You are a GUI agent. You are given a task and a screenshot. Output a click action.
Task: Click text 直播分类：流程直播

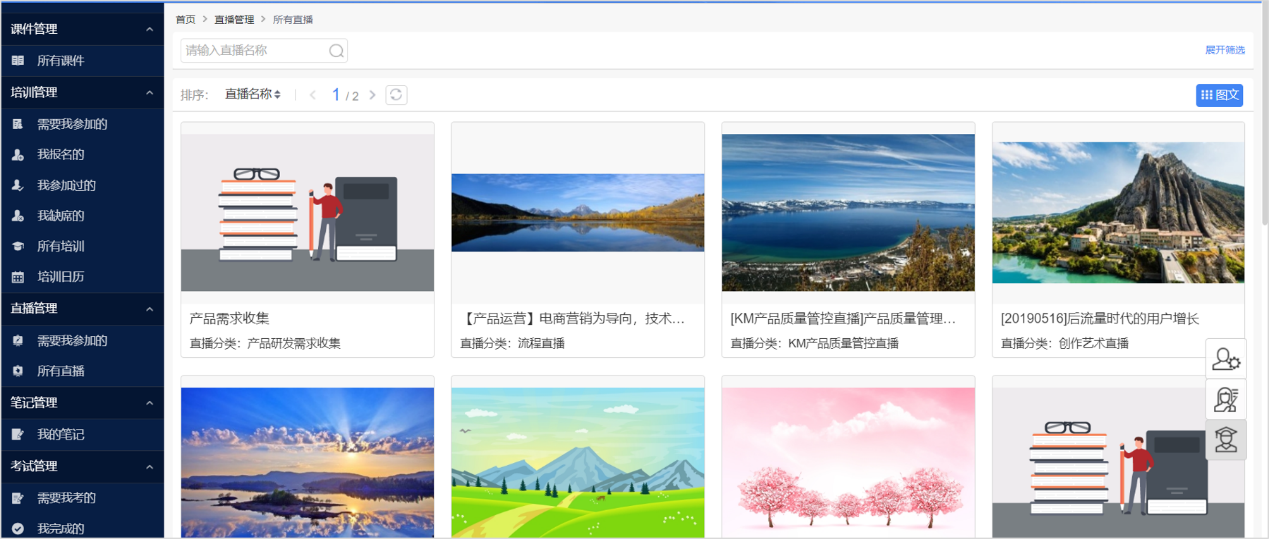click(x=512, y=343)
